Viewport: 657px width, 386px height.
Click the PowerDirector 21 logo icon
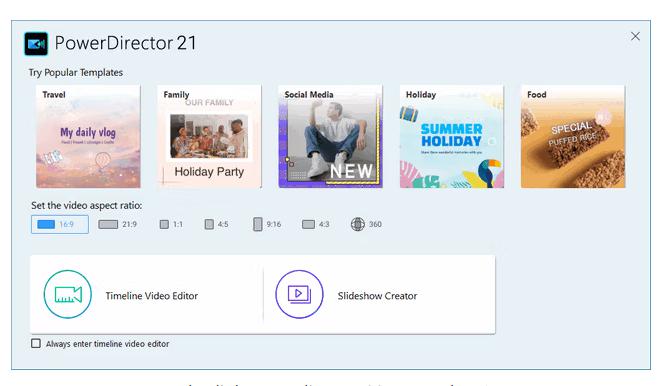coord(36,44)
